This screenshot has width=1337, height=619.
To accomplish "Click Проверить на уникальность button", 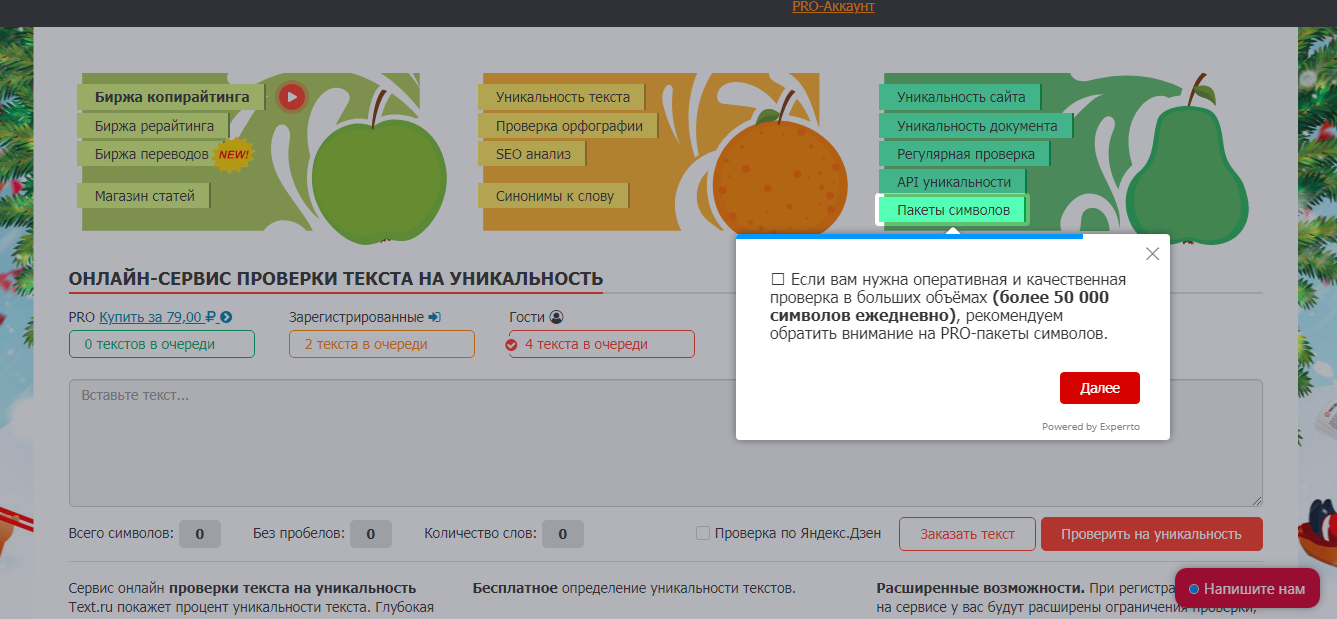I will (1151, 534).
